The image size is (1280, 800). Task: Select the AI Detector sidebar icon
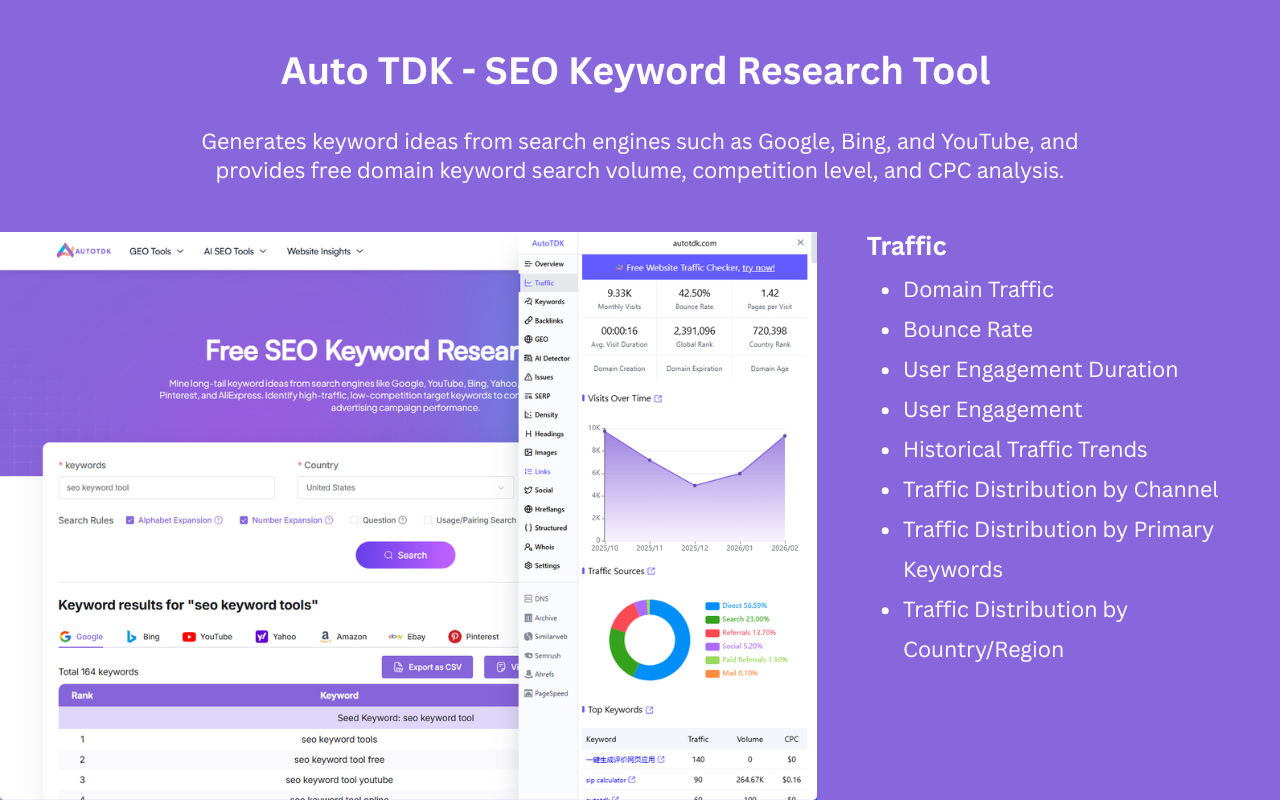pos(547,358)
